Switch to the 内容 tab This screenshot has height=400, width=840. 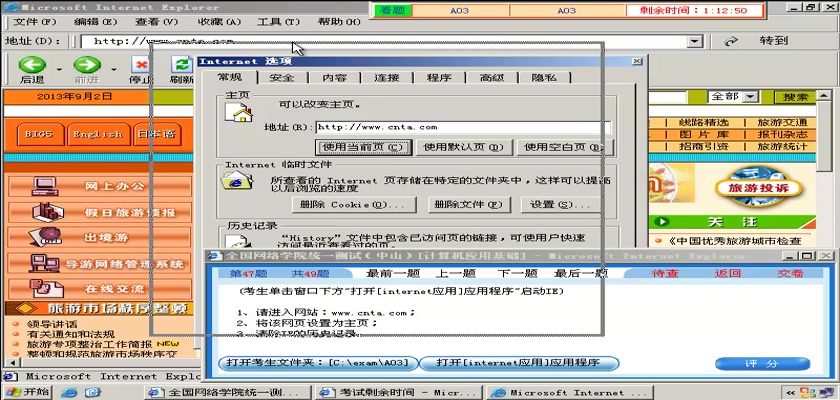[x=334, y=78]
